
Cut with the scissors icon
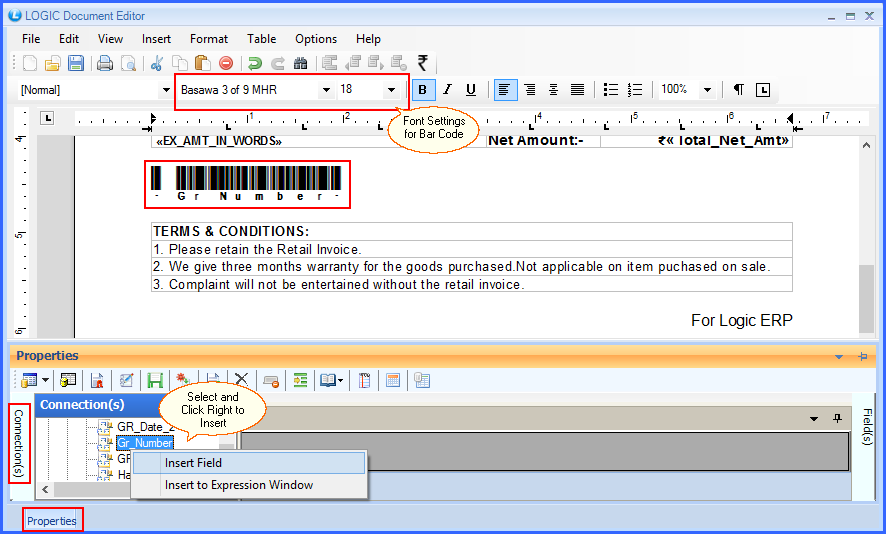(x=157, y=63)
